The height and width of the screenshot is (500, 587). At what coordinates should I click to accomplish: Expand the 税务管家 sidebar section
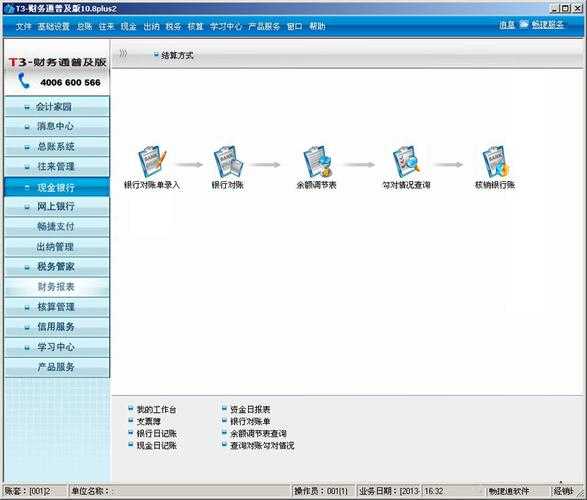(57, 267)
